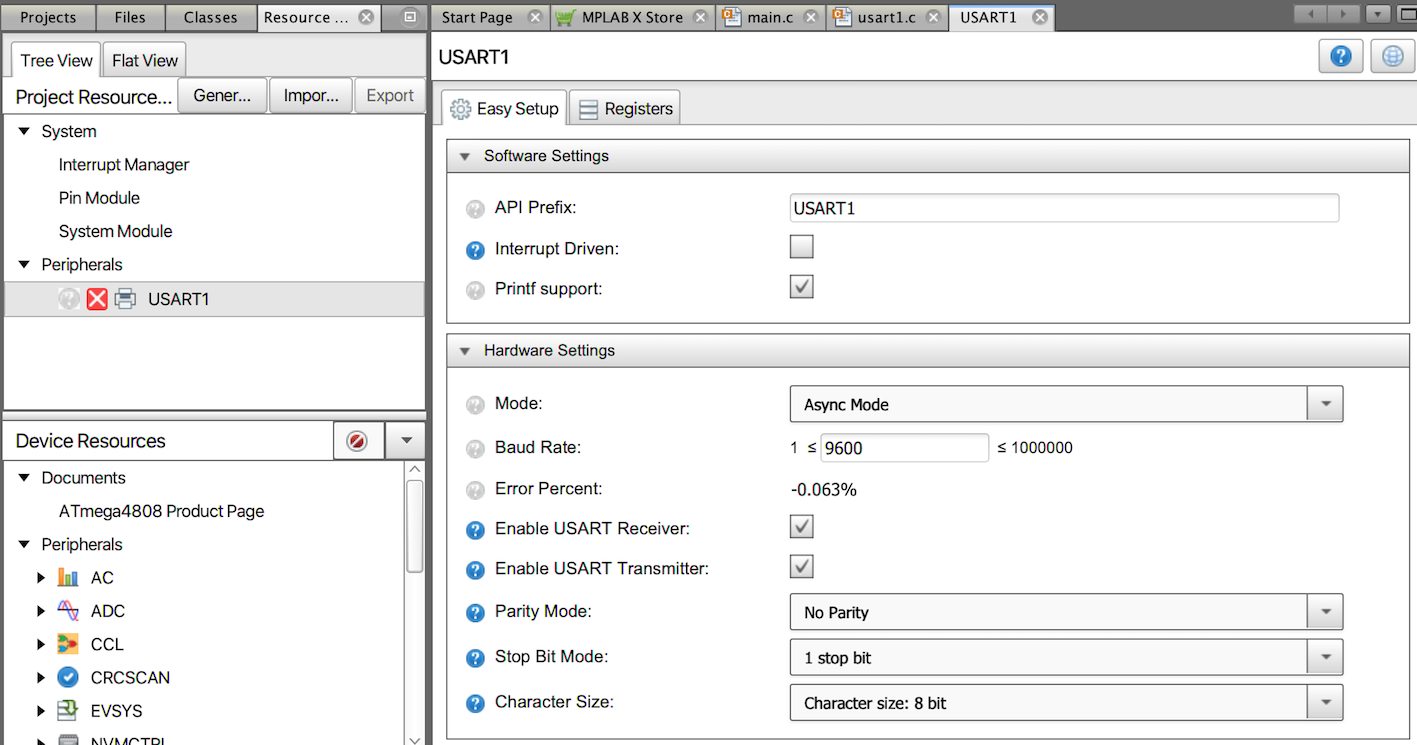The image size is (1417, 745).
Task: Open the blue help question mark button
Action: (x=1341, y=57)
